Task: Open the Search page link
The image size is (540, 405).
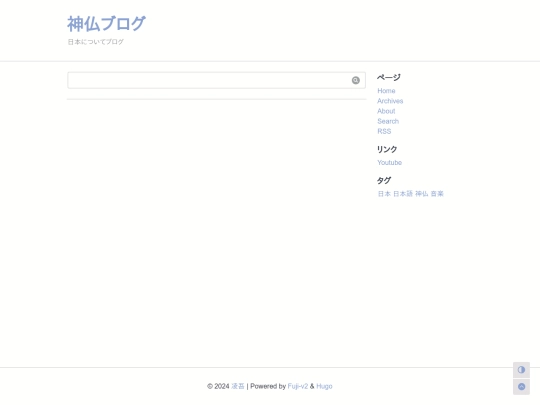Action: click(x=388, y=121)
